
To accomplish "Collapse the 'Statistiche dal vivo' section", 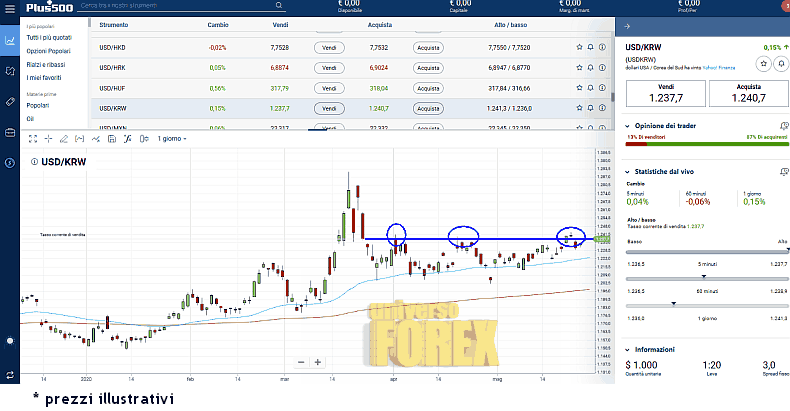I will (x=626, y=173).
